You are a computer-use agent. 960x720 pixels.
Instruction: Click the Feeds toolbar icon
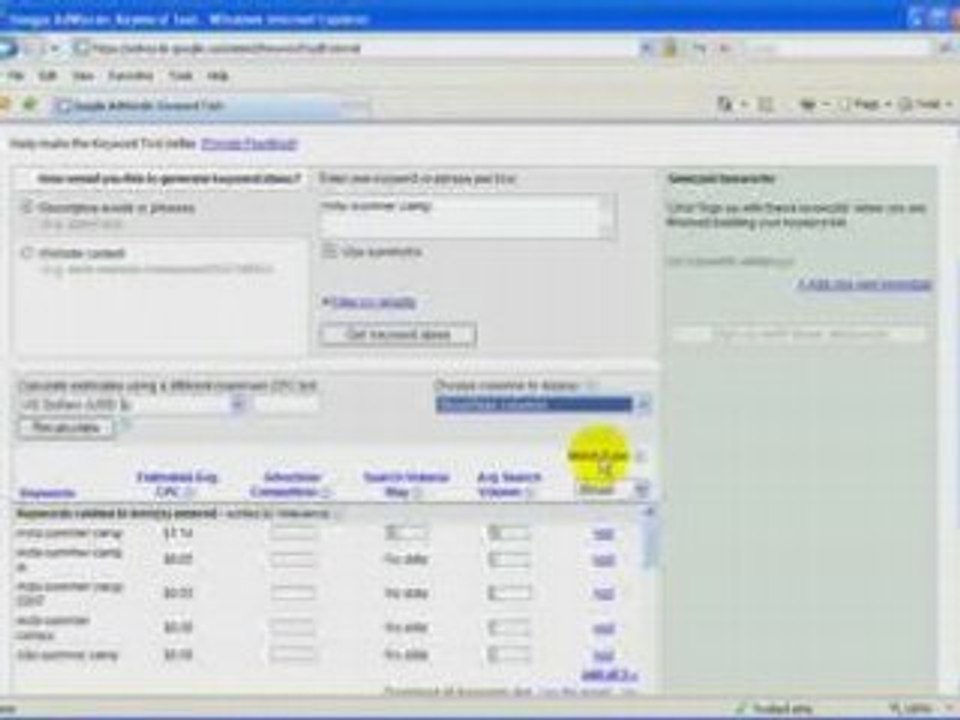(765, 105)
